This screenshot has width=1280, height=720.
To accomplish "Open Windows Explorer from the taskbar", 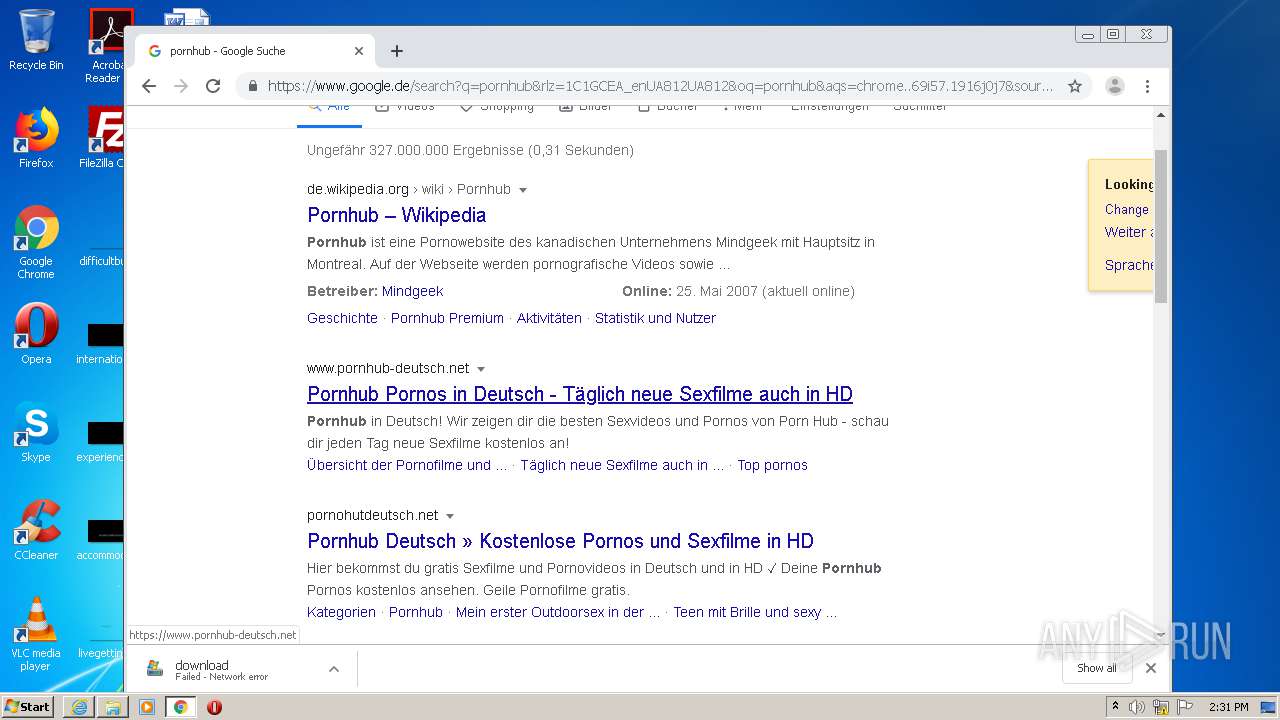I will click(x=113, y=707).
